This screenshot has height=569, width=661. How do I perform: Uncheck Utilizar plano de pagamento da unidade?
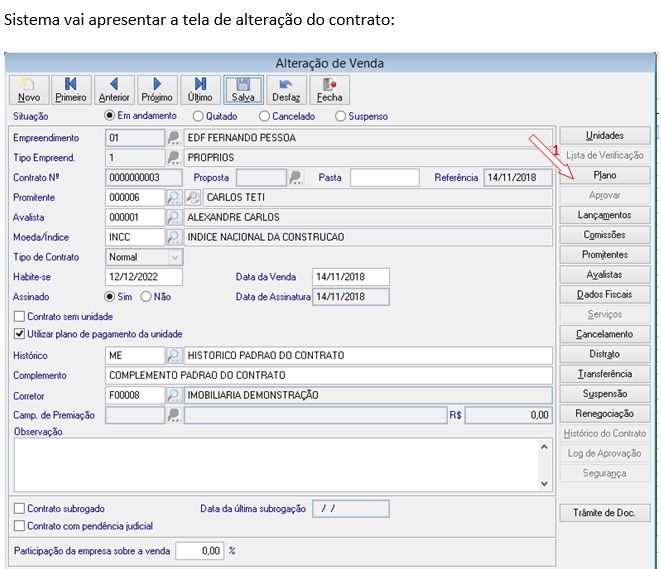point(19,334)
